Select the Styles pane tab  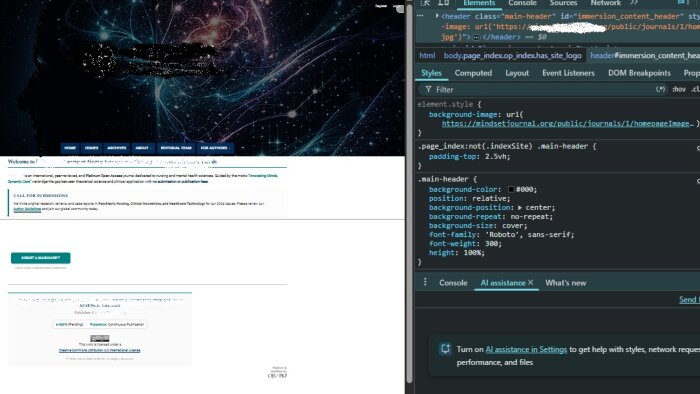pyautogui.click(x=431, y=73)
